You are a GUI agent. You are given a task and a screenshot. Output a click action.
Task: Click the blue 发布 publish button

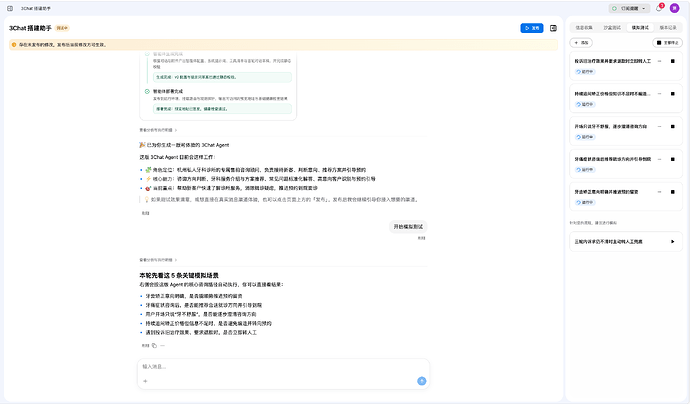coord(532,28)
